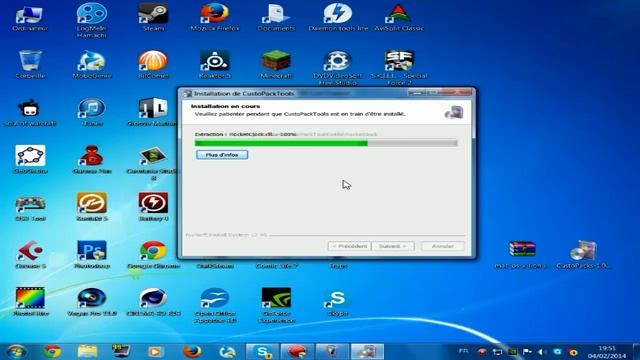Click the DVDVideoSoft Free Studio icon
Viewport: 640px width, 360px height.
tap(338, 68)
